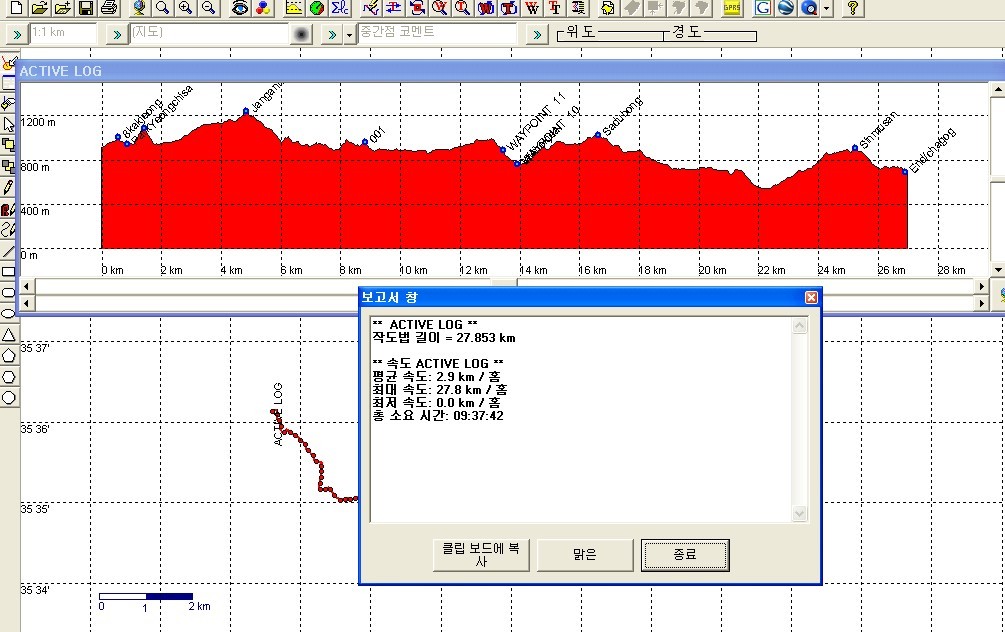Click the 맑은 clear button
1005x632 pixels.
click(585, 555)
